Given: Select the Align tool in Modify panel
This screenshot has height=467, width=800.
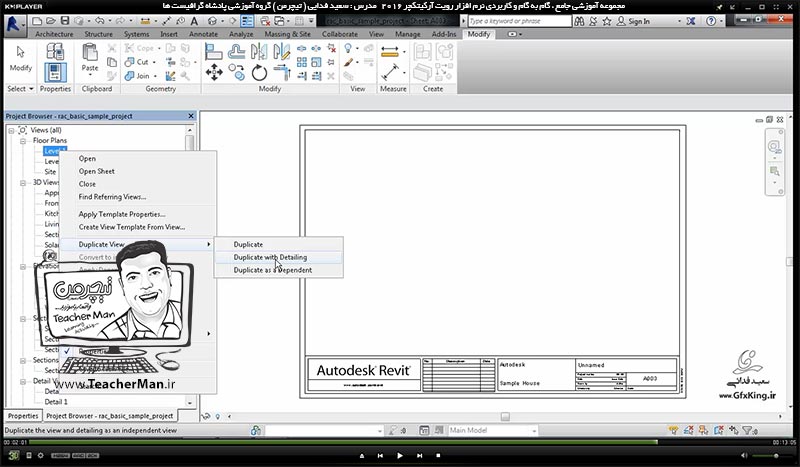Looking at the screenshot, I should pos(214,52).
